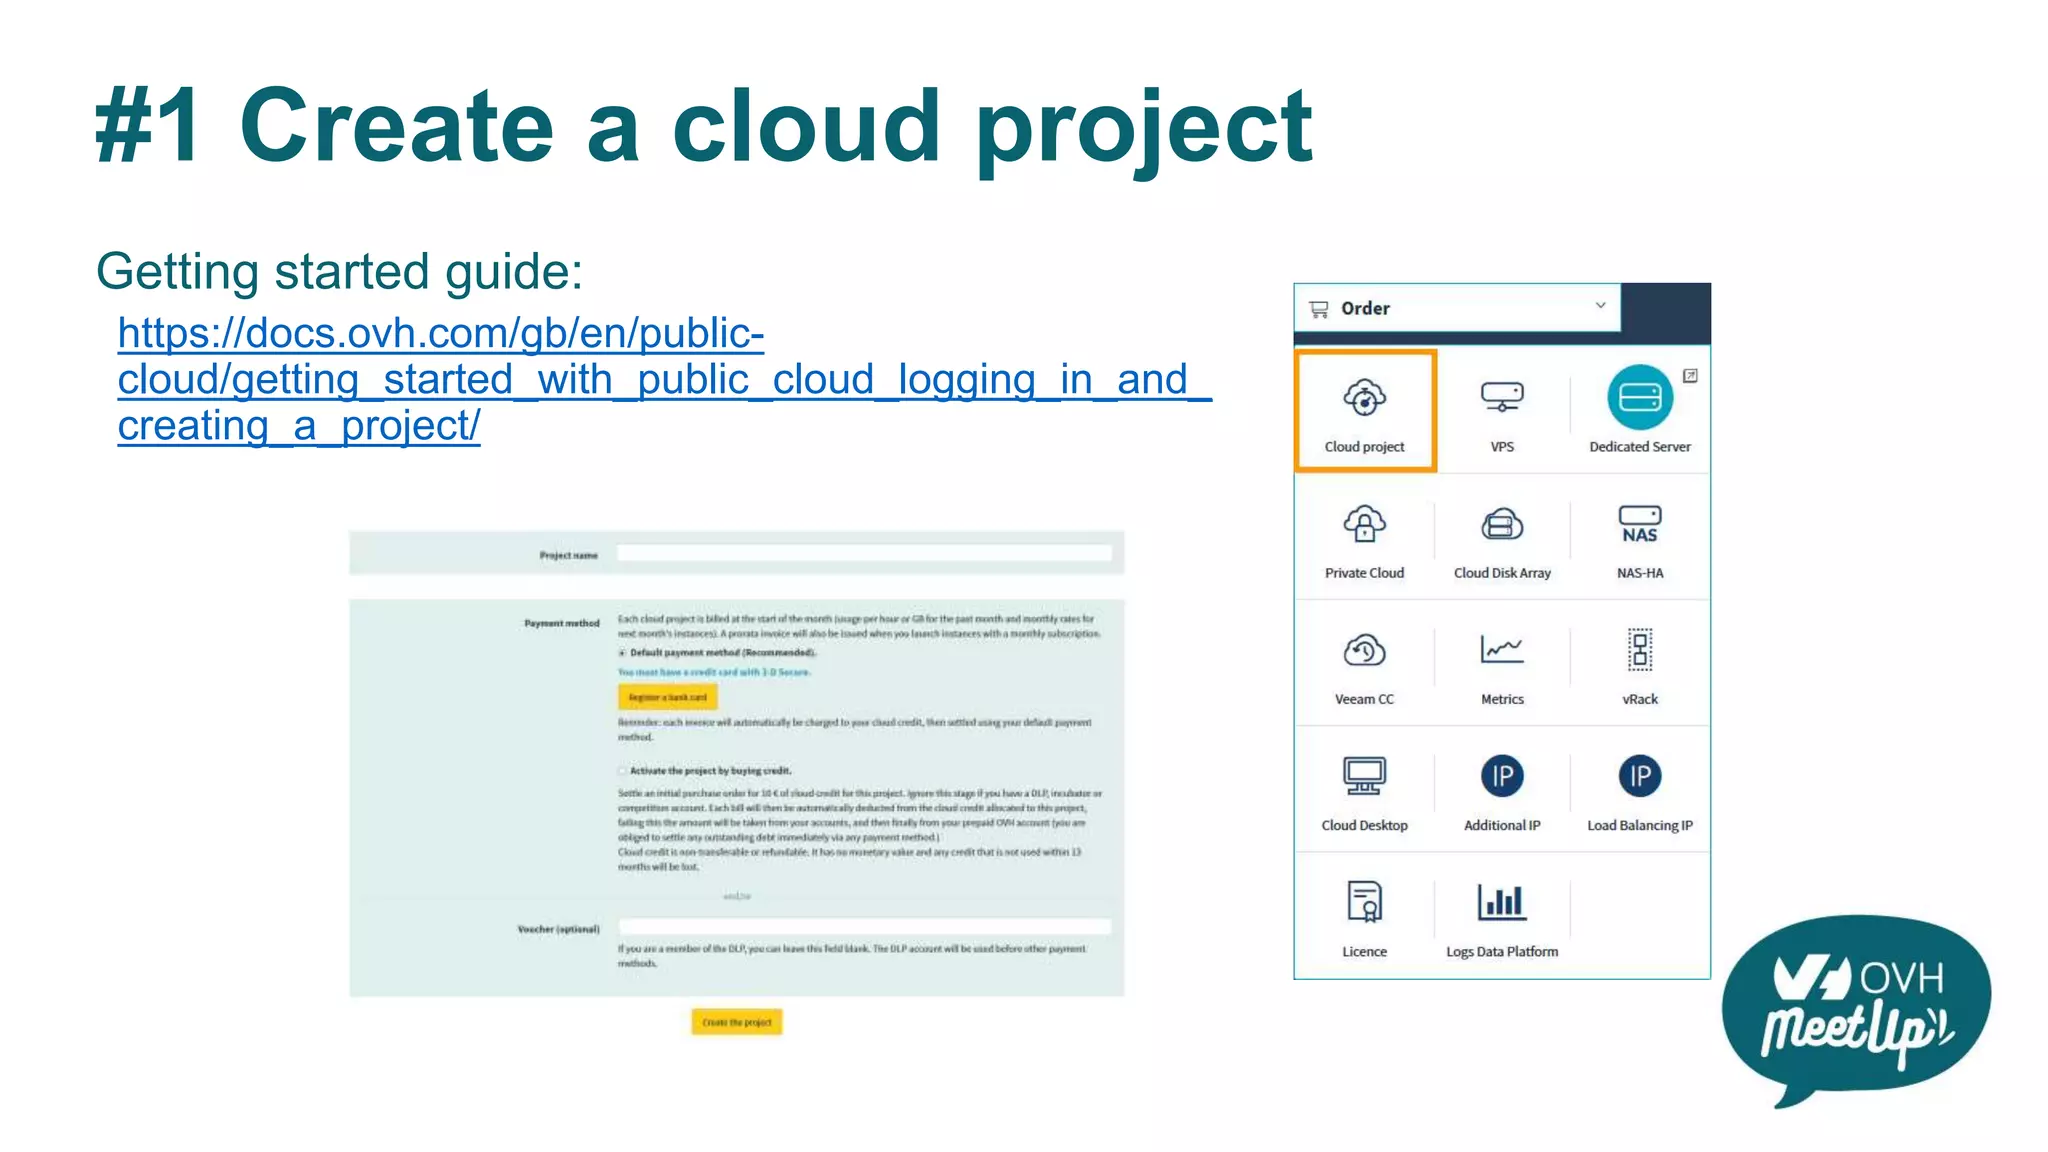The height and width of the screenshot is (1152, 2048).
Task: Click the Project name input field
Action: click(x=864, y=553)
